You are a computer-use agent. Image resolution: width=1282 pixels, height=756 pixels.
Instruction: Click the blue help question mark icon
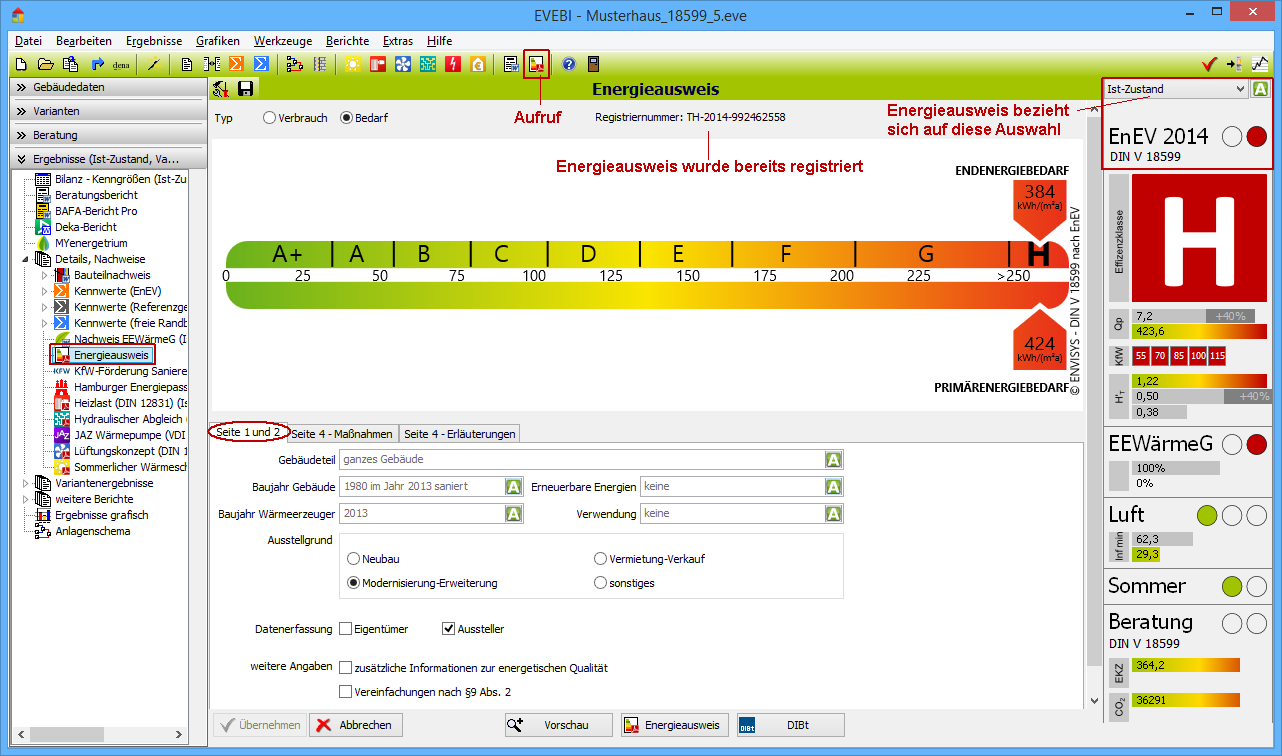click(x=569, y=64)
